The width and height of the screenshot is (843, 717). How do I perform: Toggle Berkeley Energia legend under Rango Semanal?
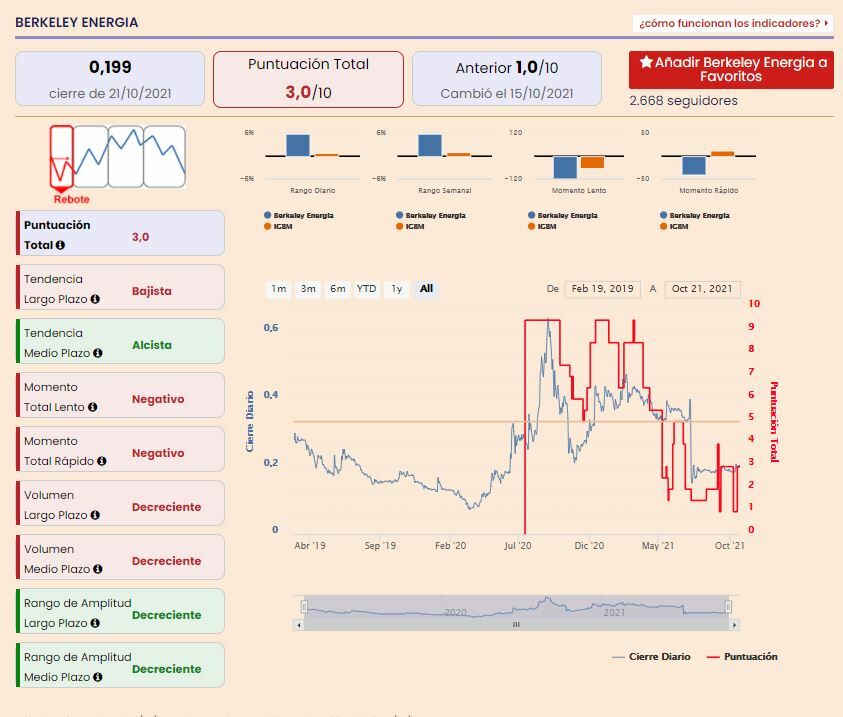pos(431,216)
